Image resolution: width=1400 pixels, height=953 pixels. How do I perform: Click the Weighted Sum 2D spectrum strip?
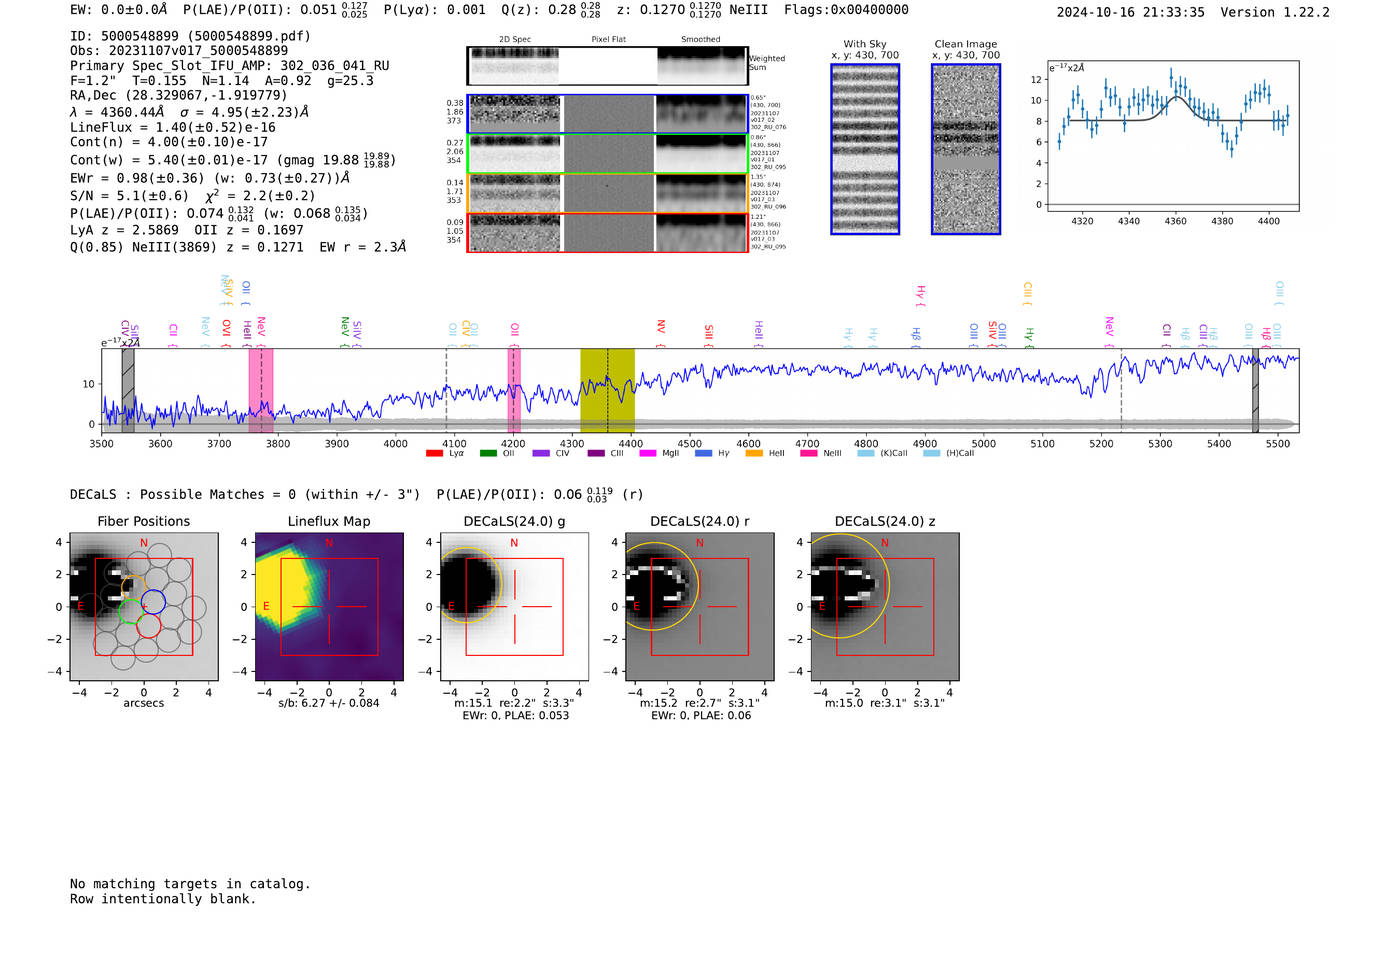pyautogui.click(x=607, y=66)
